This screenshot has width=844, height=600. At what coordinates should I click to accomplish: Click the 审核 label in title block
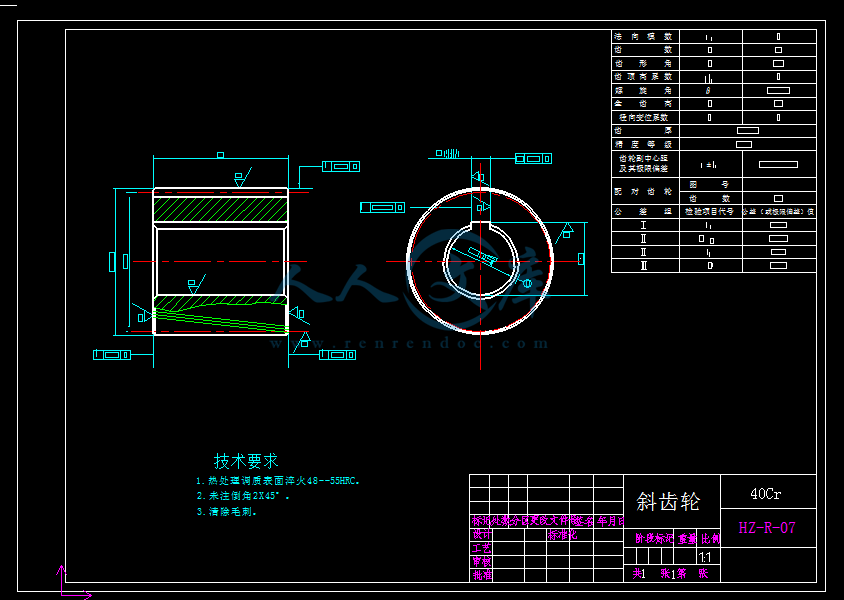(482, 562)
